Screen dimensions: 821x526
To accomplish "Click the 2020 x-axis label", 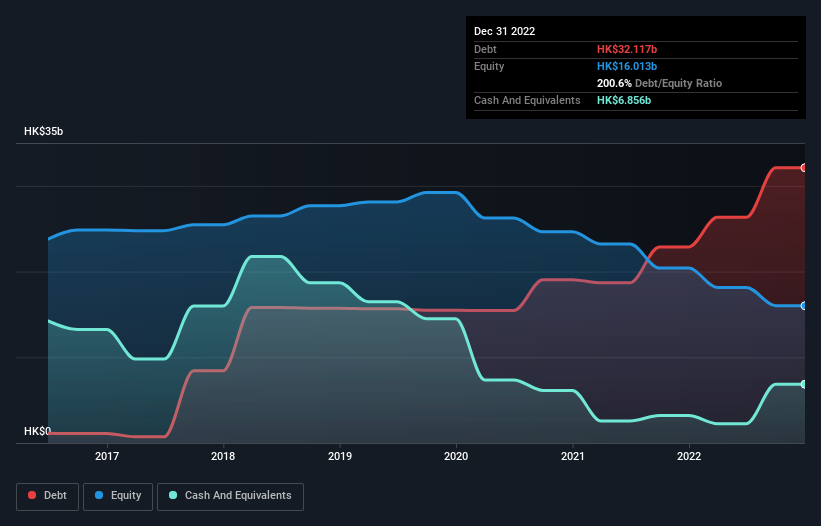I will point(456,456).
